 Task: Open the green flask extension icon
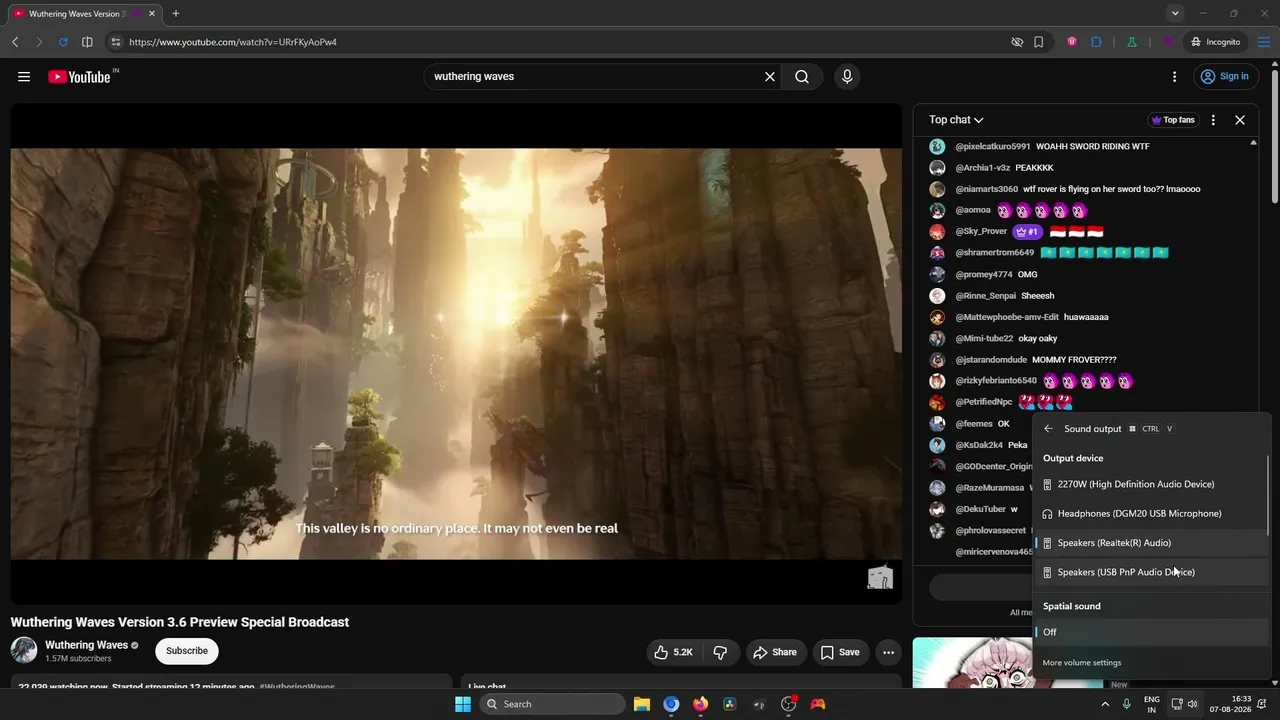pyautogui.click(x=1131, y=42)
